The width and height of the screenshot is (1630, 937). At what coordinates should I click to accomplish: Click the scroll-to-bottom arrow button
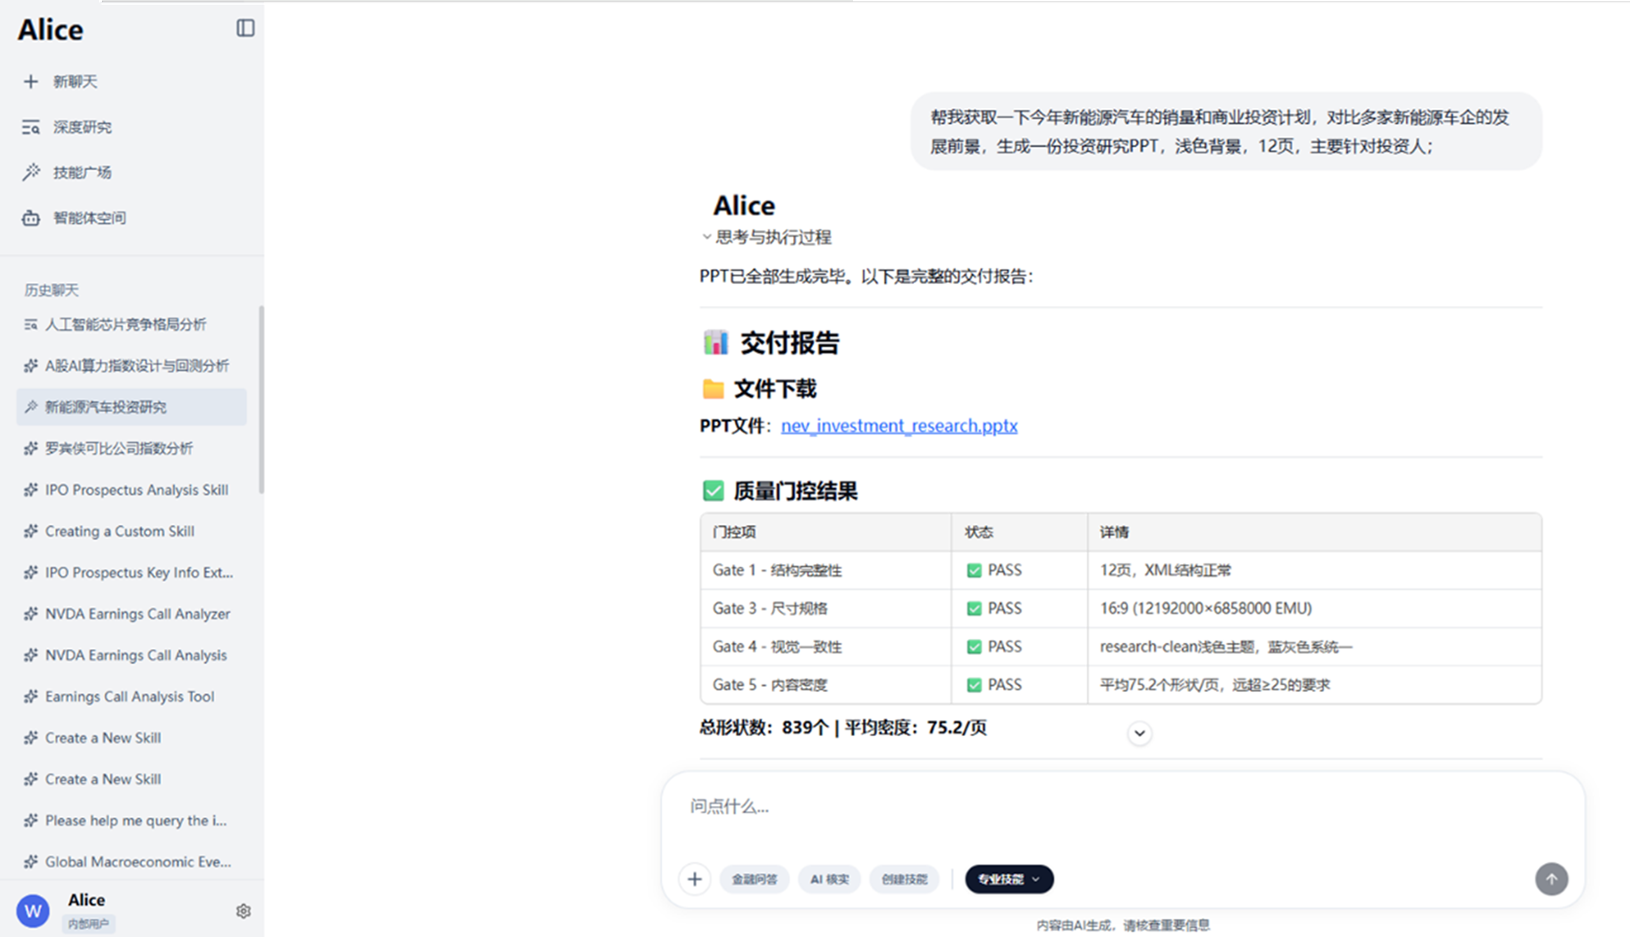(1139, 733)
